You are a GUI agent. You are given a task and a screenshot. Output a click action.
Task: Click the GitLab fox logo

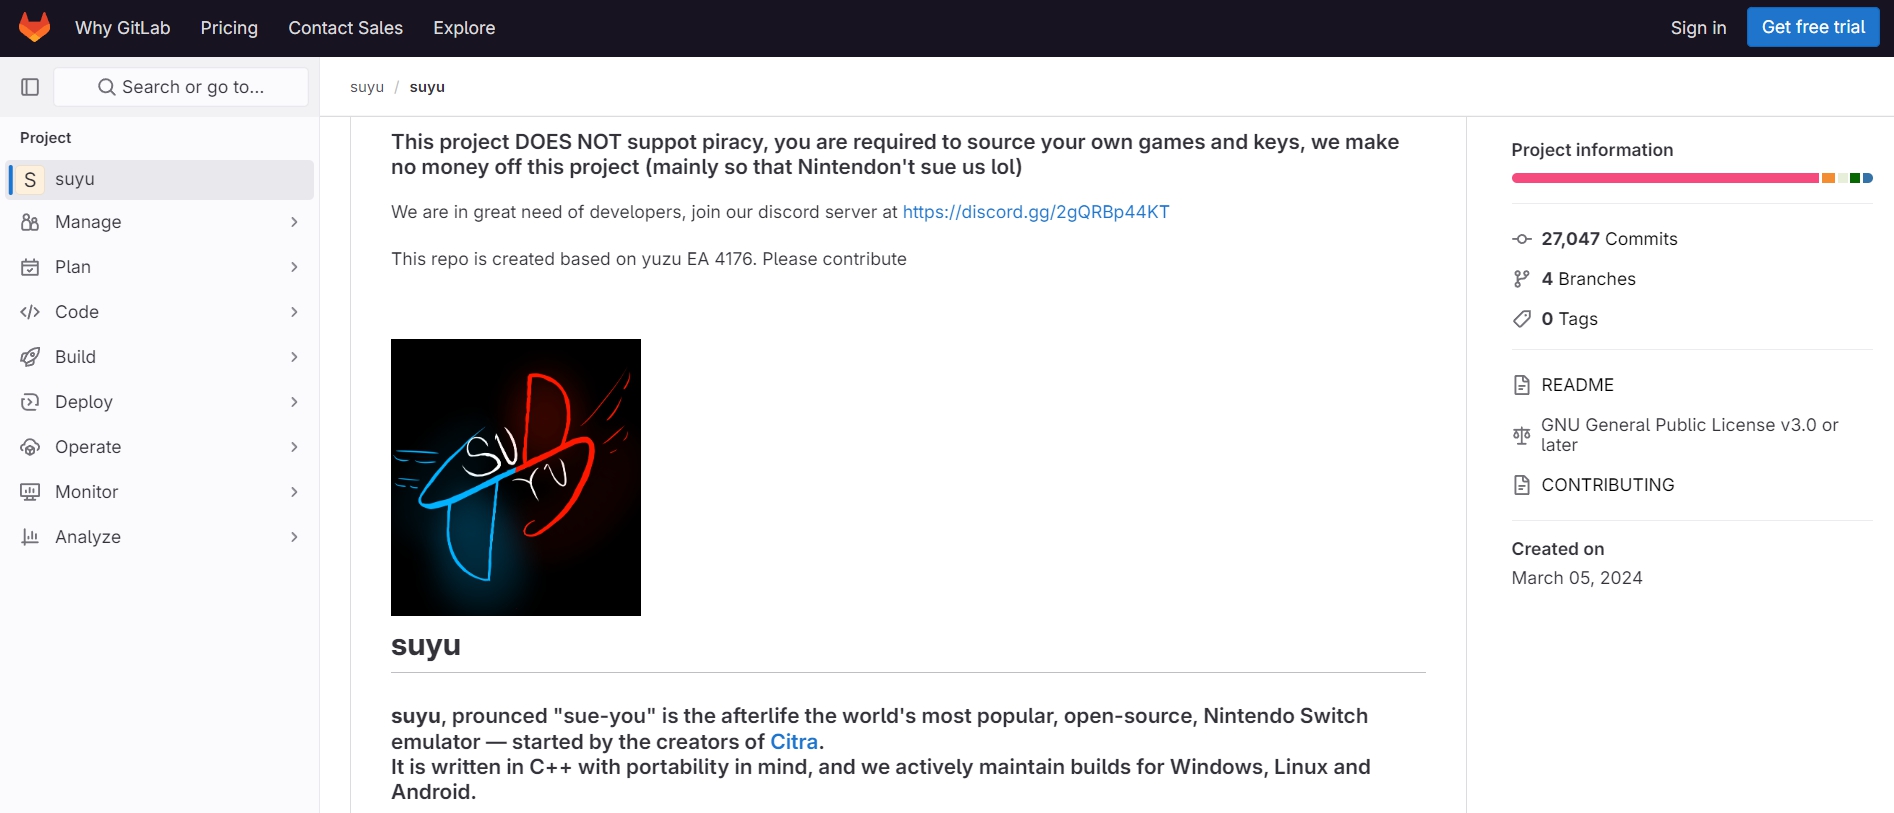34,27
